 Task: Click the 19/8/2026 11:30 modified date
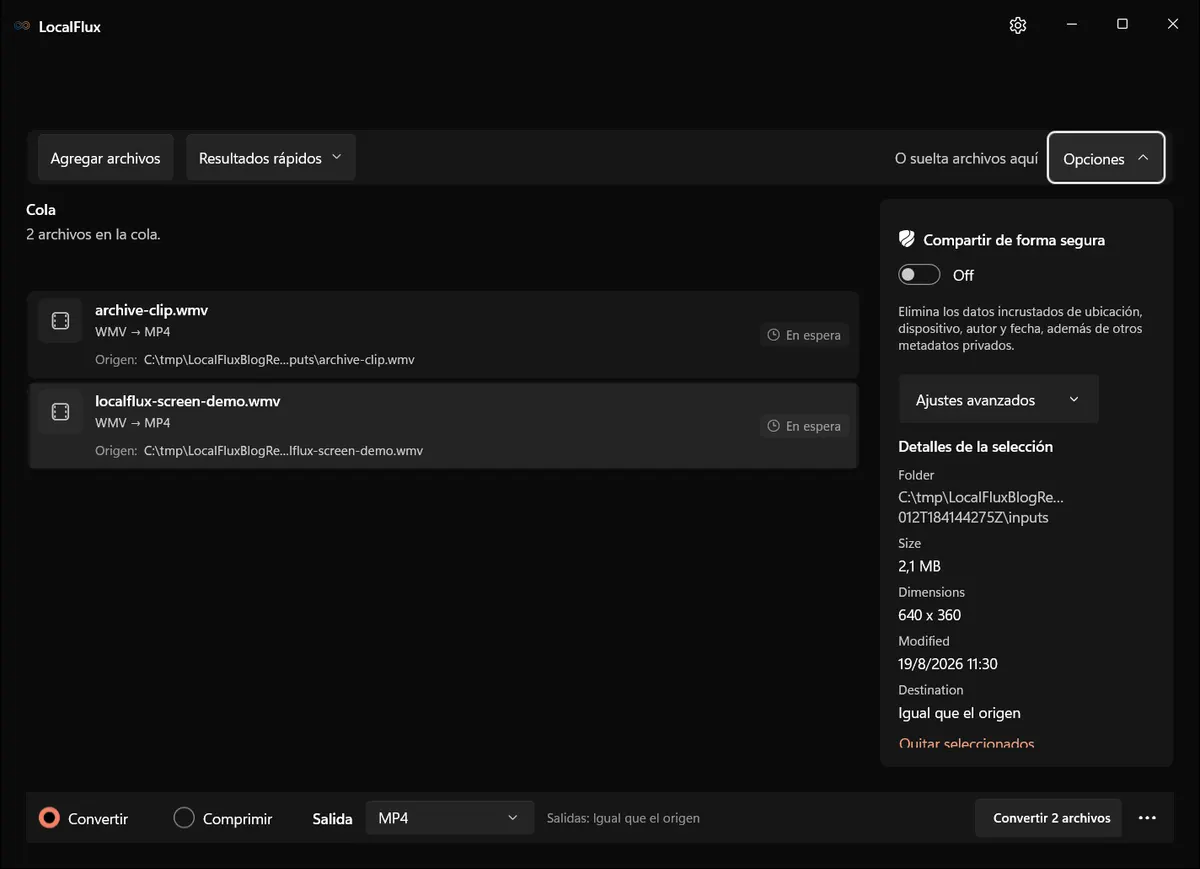[948, 664]
